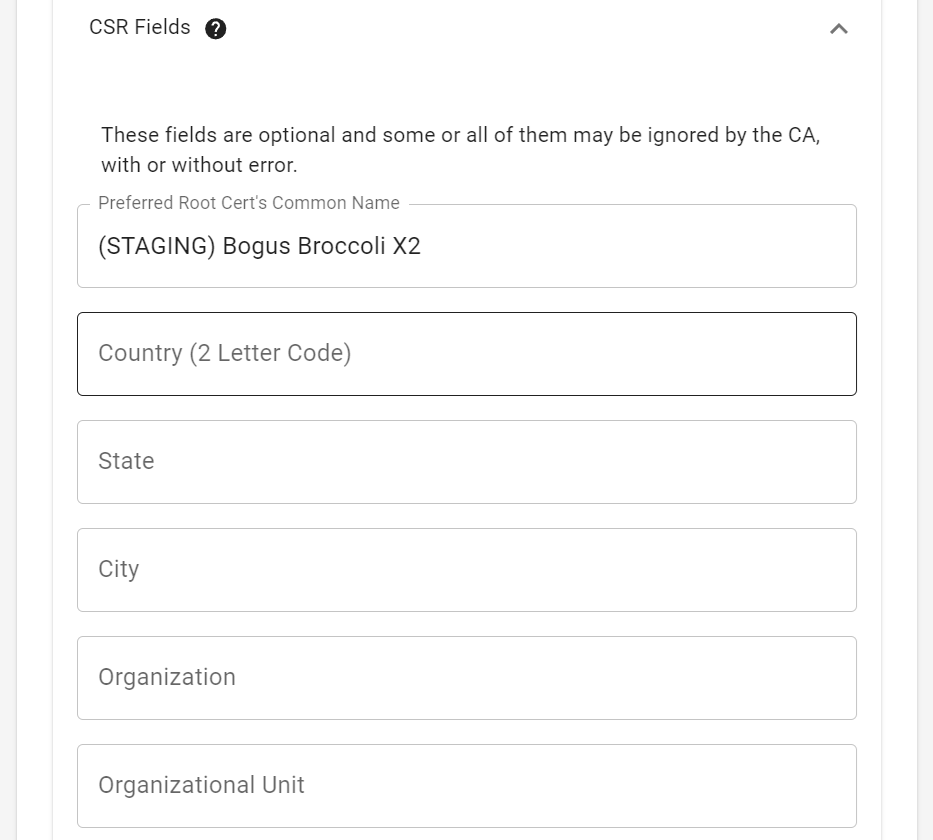Screen dimensions: 933x840
Task: Click the CSR Fields section header
Action: coord(139,28)
